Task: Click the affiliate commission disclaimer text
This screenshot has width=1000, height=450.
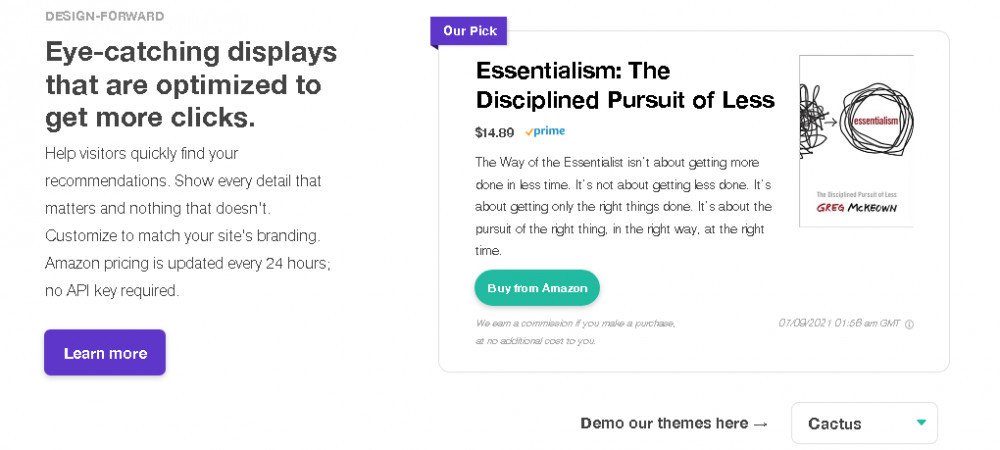Action: pyautogui.click(x=575, y=331)
